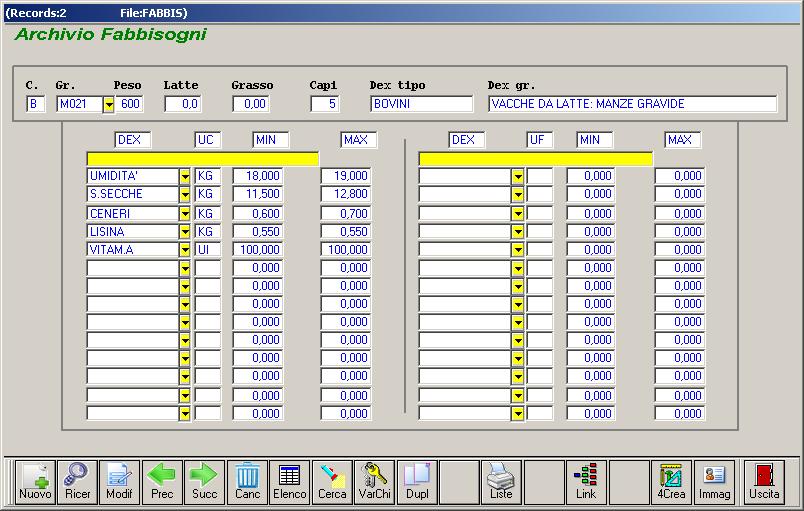Click the right table UF column header
804x511 pixels.
(x=539, y=140)
